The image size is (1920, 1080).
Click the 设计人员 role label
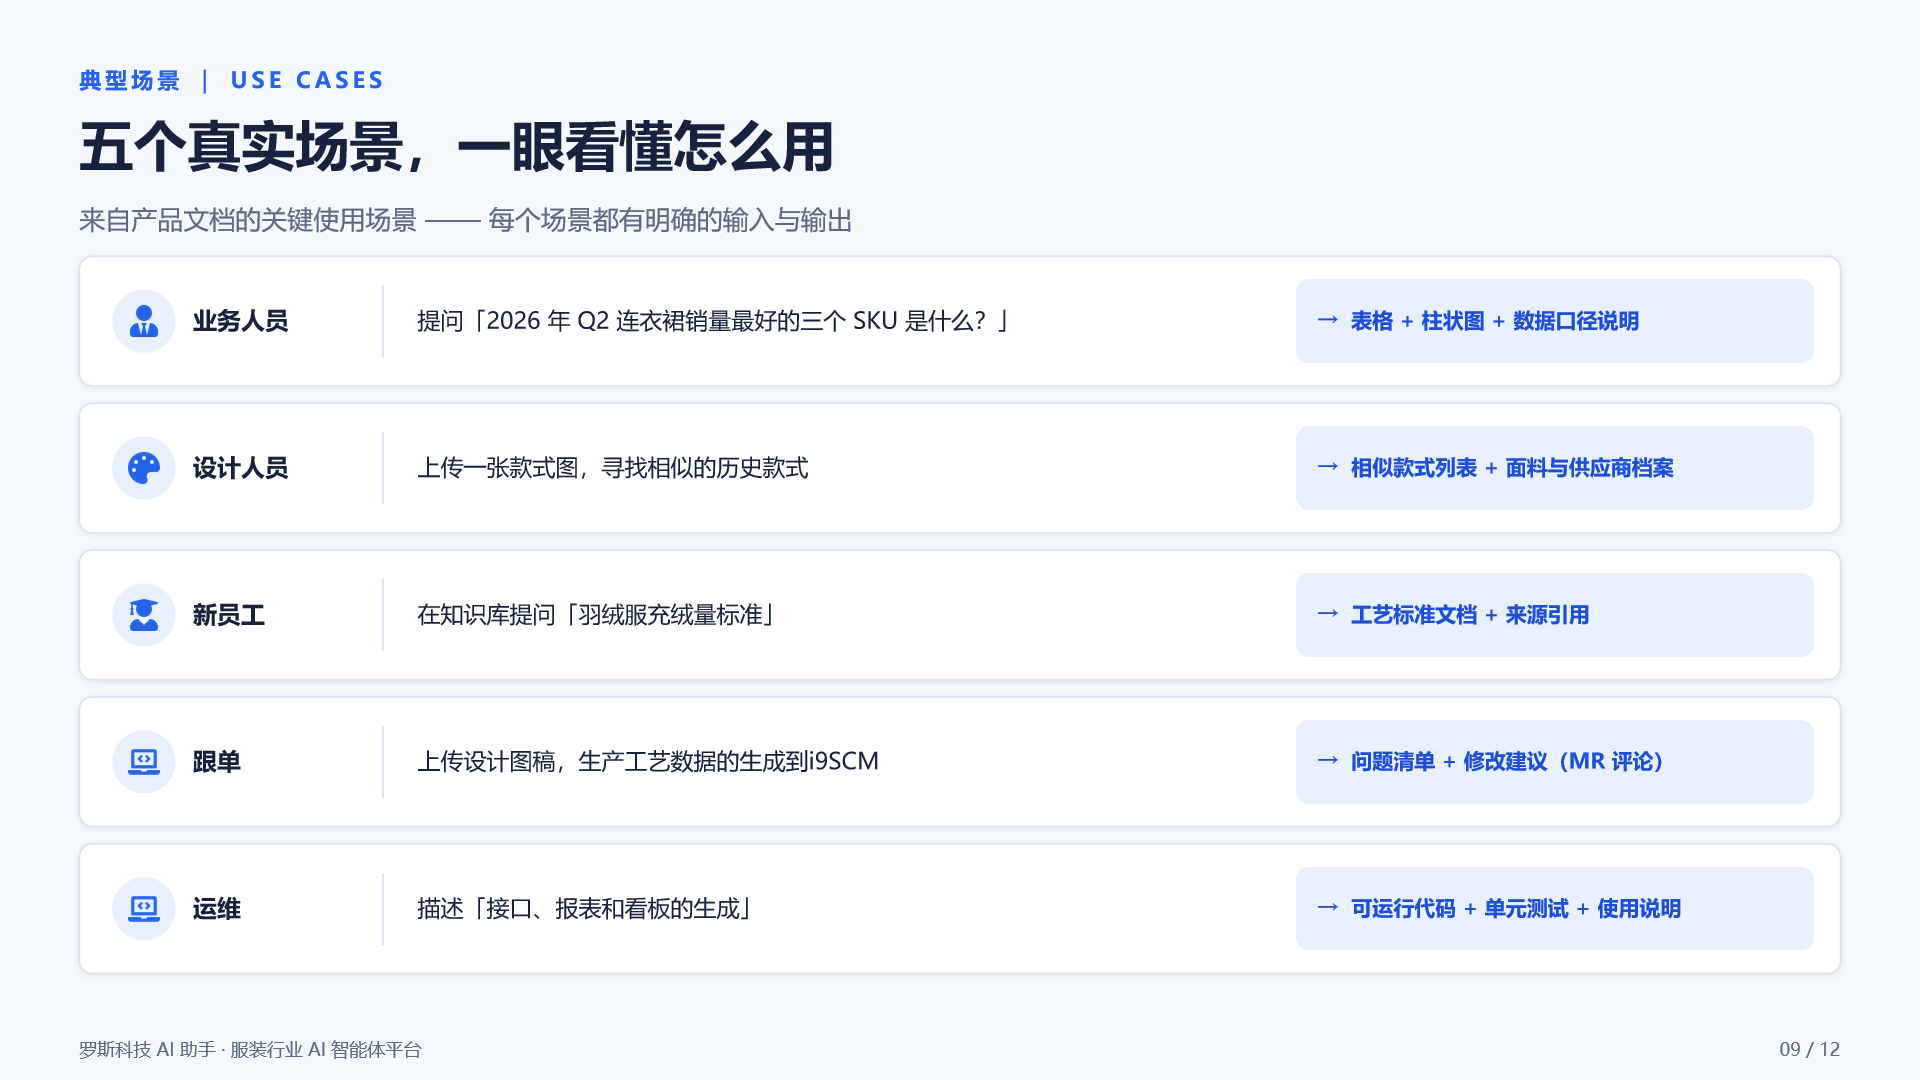(x=240, y=468)
